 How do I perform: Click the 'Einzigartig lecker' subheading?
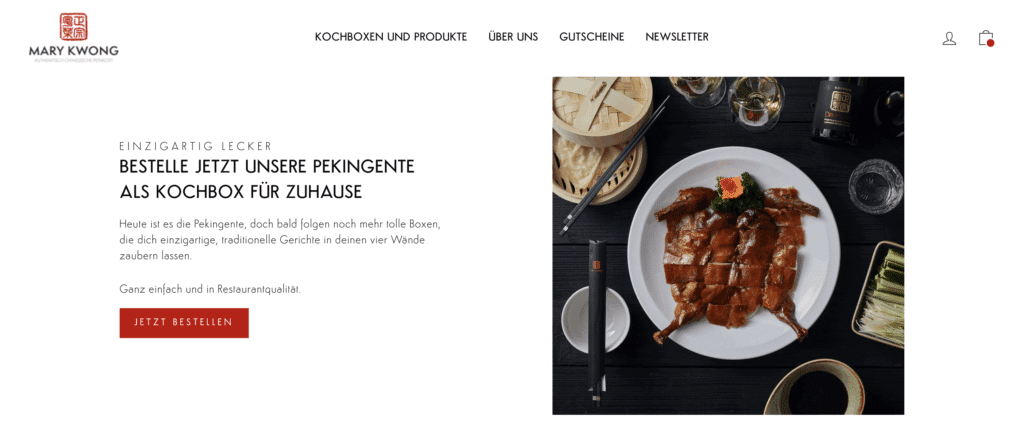click(x=196, y=146)
